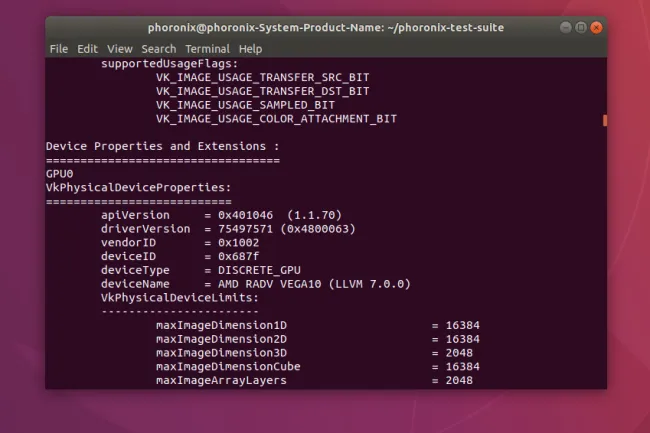Click maxImageDimensionCube value 16384
This screenshot has height=433, width=650.
pyautogui.click(x=462, y=366)
